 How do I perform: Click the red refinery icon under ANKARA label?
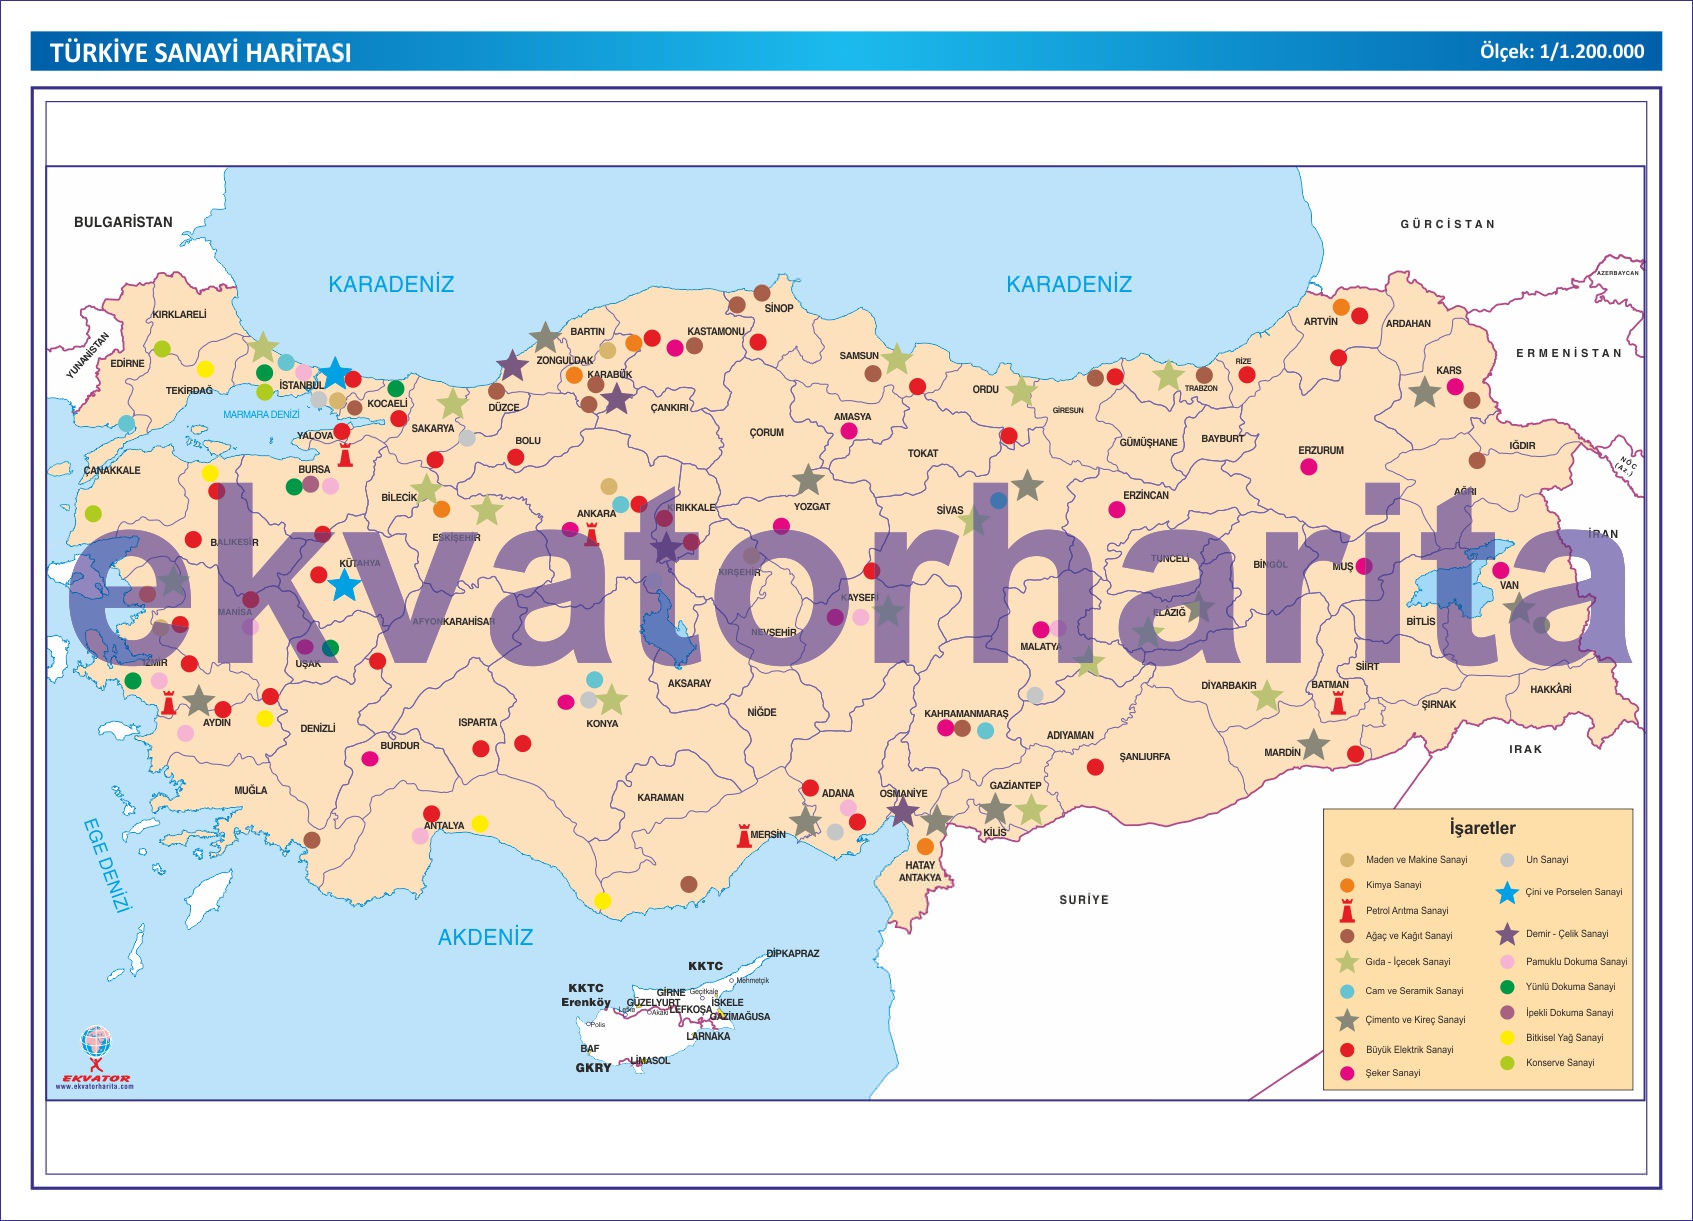click(592, 534)
